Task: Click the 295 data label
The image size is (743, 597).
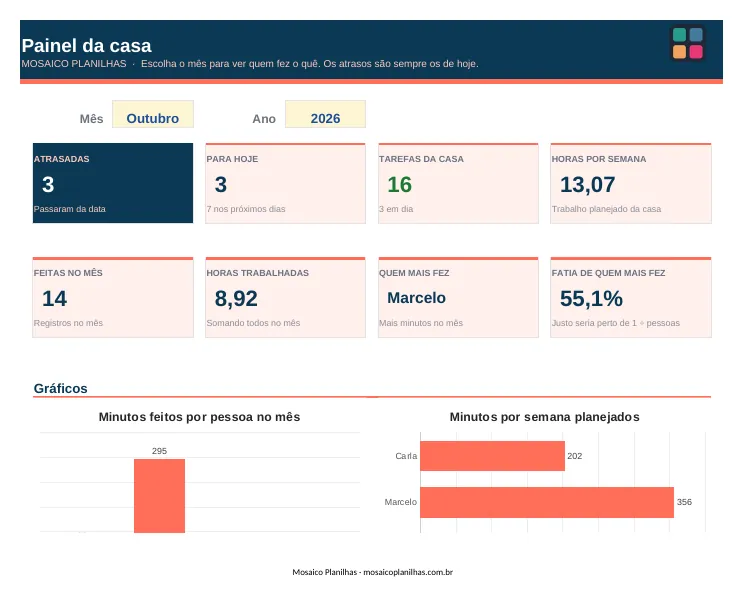Action: point(159,451)
